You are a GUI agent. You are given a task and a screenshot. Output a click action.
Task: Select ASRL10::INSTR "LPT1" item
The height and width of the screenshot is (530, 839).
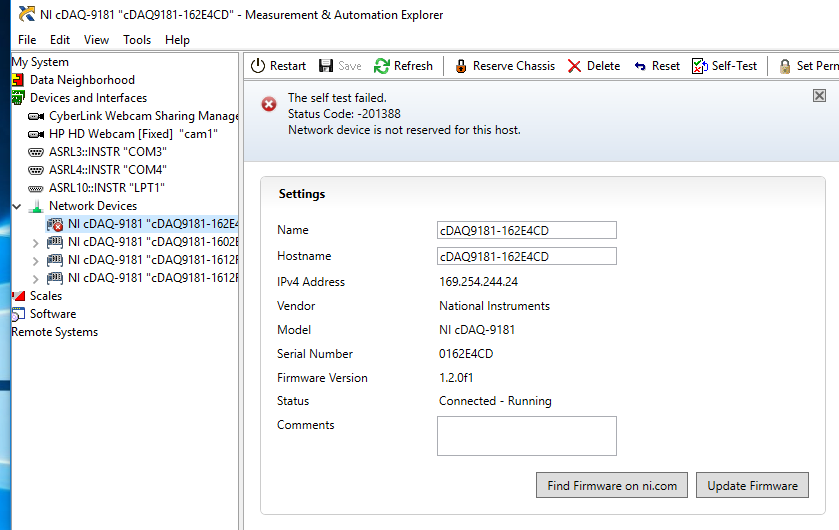coord(106,188)
